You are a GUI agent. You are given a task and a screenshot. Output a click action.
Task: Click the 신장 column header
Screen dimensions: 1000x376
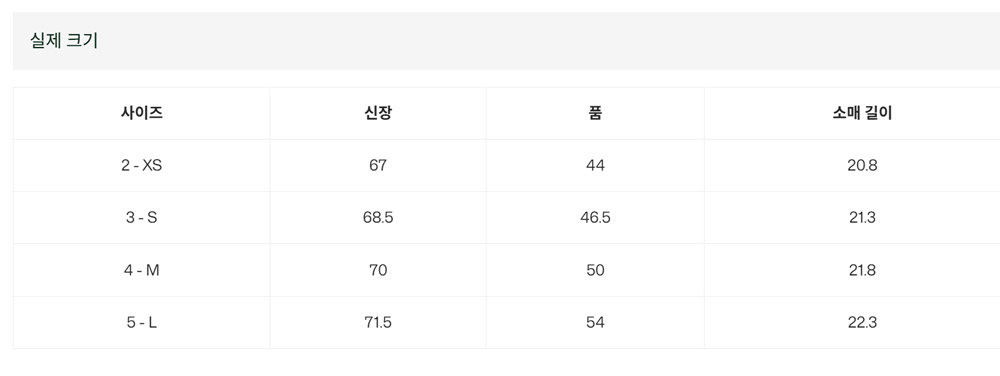click(378, 113)
